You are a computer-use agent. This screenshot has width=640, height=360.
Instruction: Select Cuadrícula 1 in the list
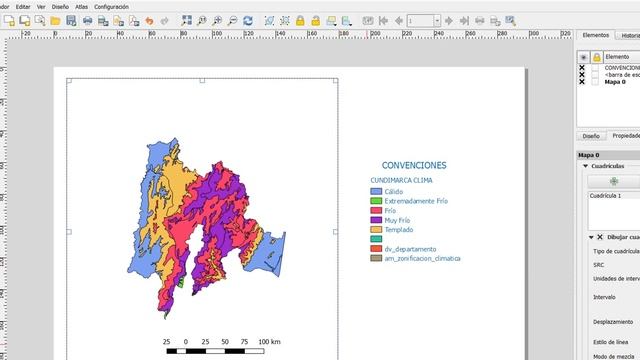[605, 196]
